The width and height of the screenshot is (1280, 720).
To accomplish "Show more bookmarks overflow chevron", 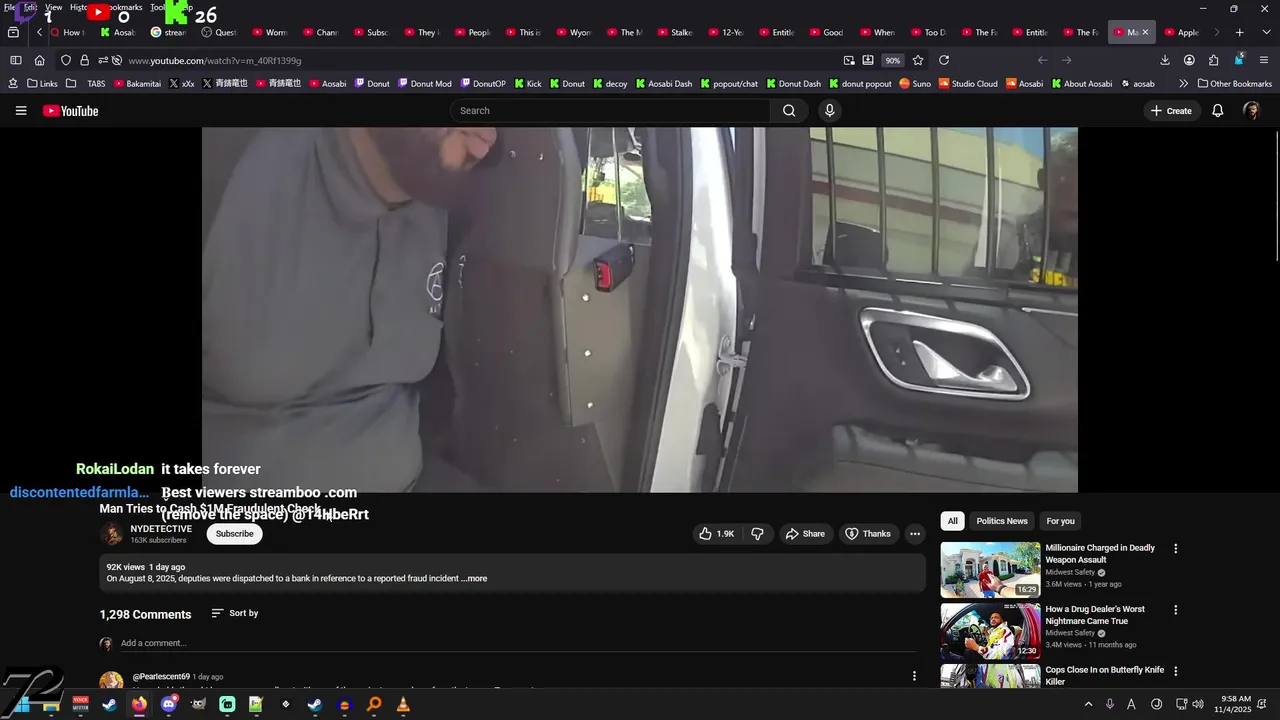I will coord(1183,84).
